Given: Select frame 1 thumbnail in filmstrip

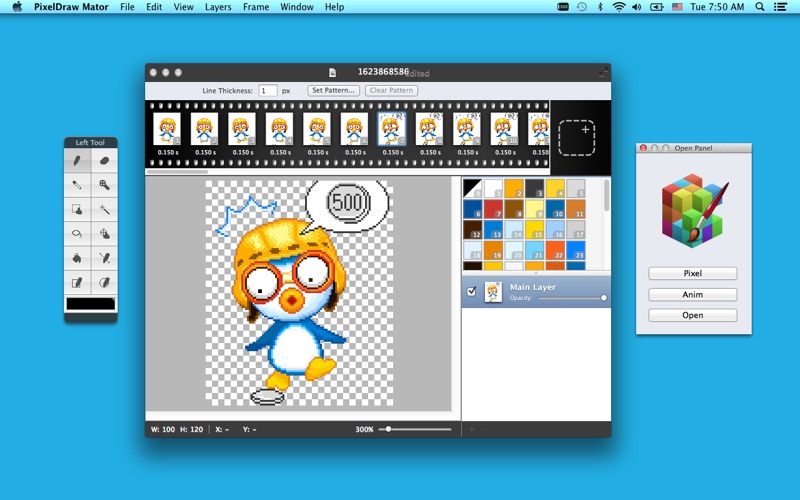Looking at the screenshot, I should tap(167, 129).
